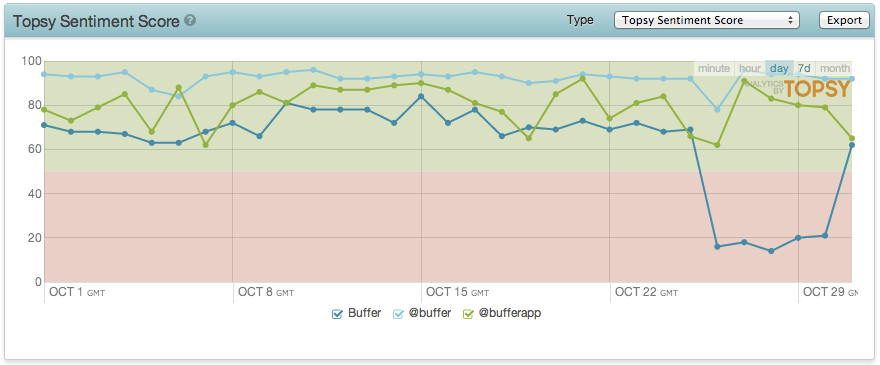The height and width of the screenshot is (365, 880).
Task: Click the Export button
Action: click(844, 20)
